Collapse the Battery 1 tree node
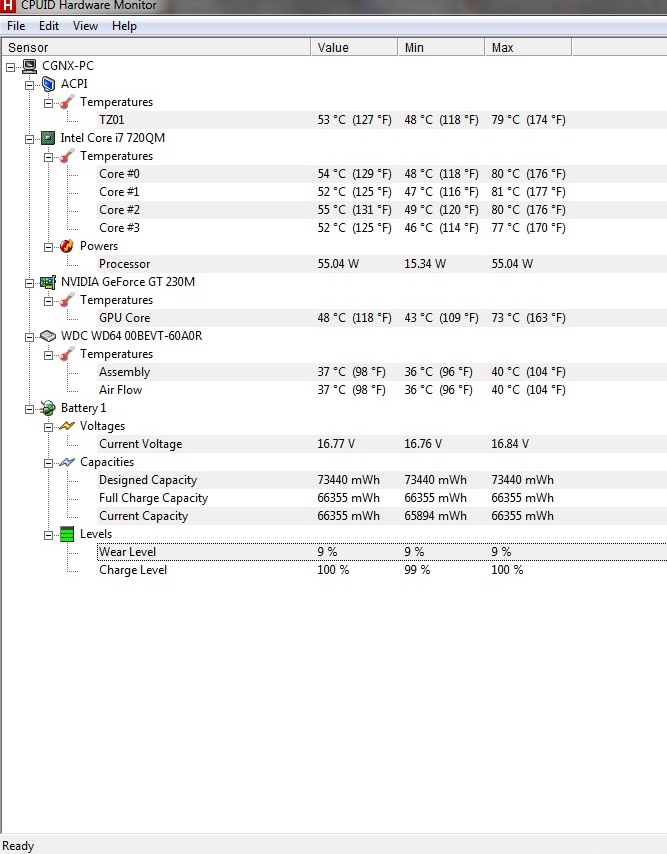The width and height of the screenshot is (667, 854). [x=29, y=408]
